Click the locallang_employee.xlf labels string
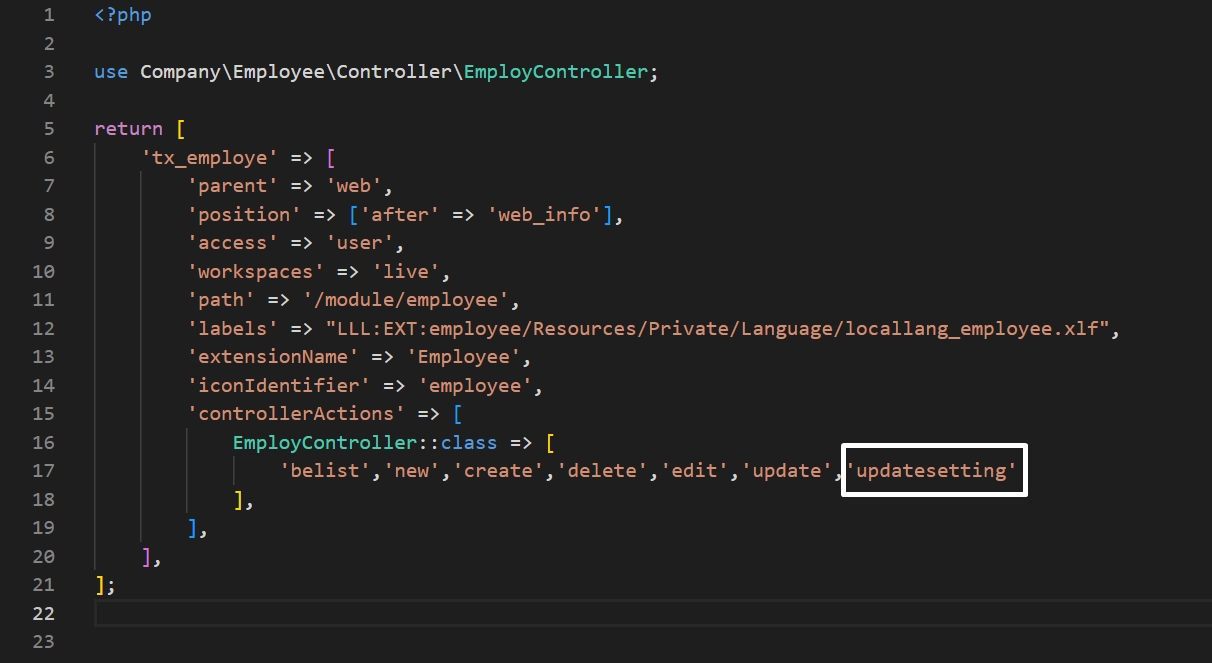Screen dimensions: 1212x663 click(x=716, y=329)
